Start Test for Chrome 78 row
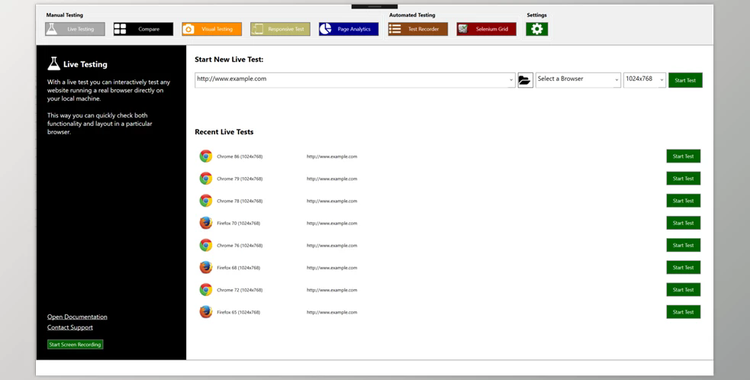The height and width of the screenshot is (380, 750). (684, 201)
